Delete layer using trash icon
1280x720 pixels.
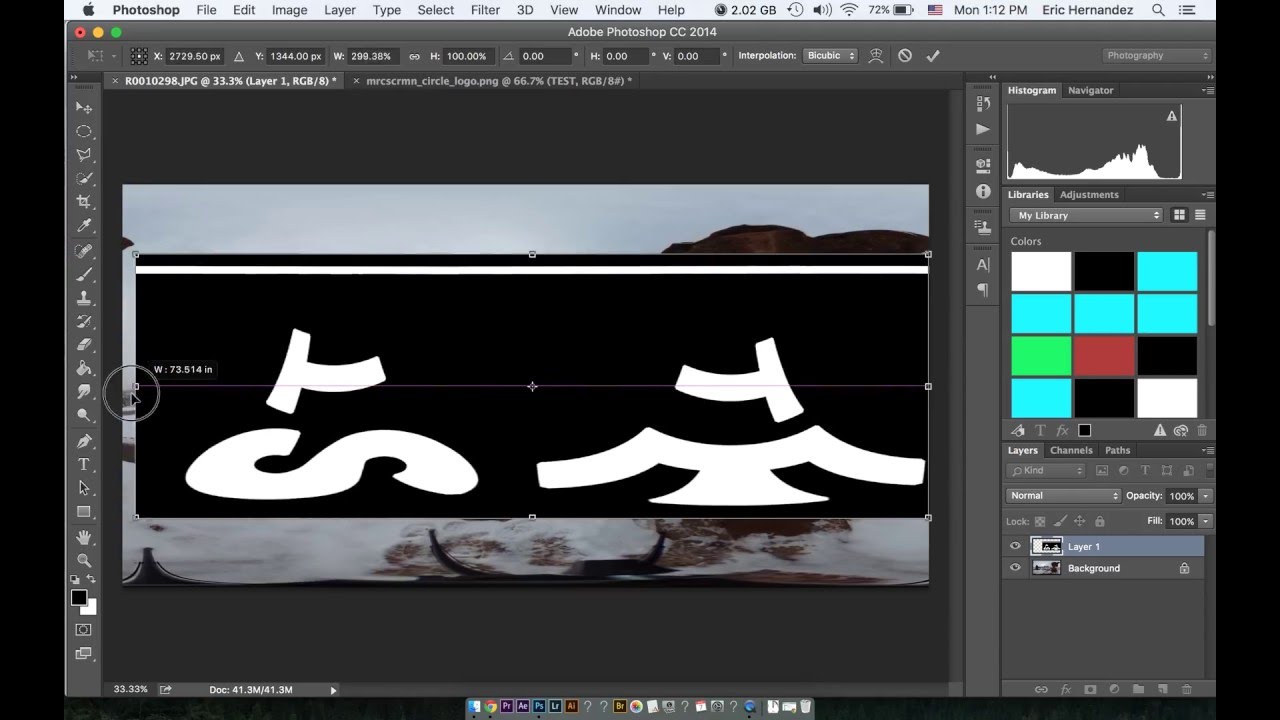1187,690
